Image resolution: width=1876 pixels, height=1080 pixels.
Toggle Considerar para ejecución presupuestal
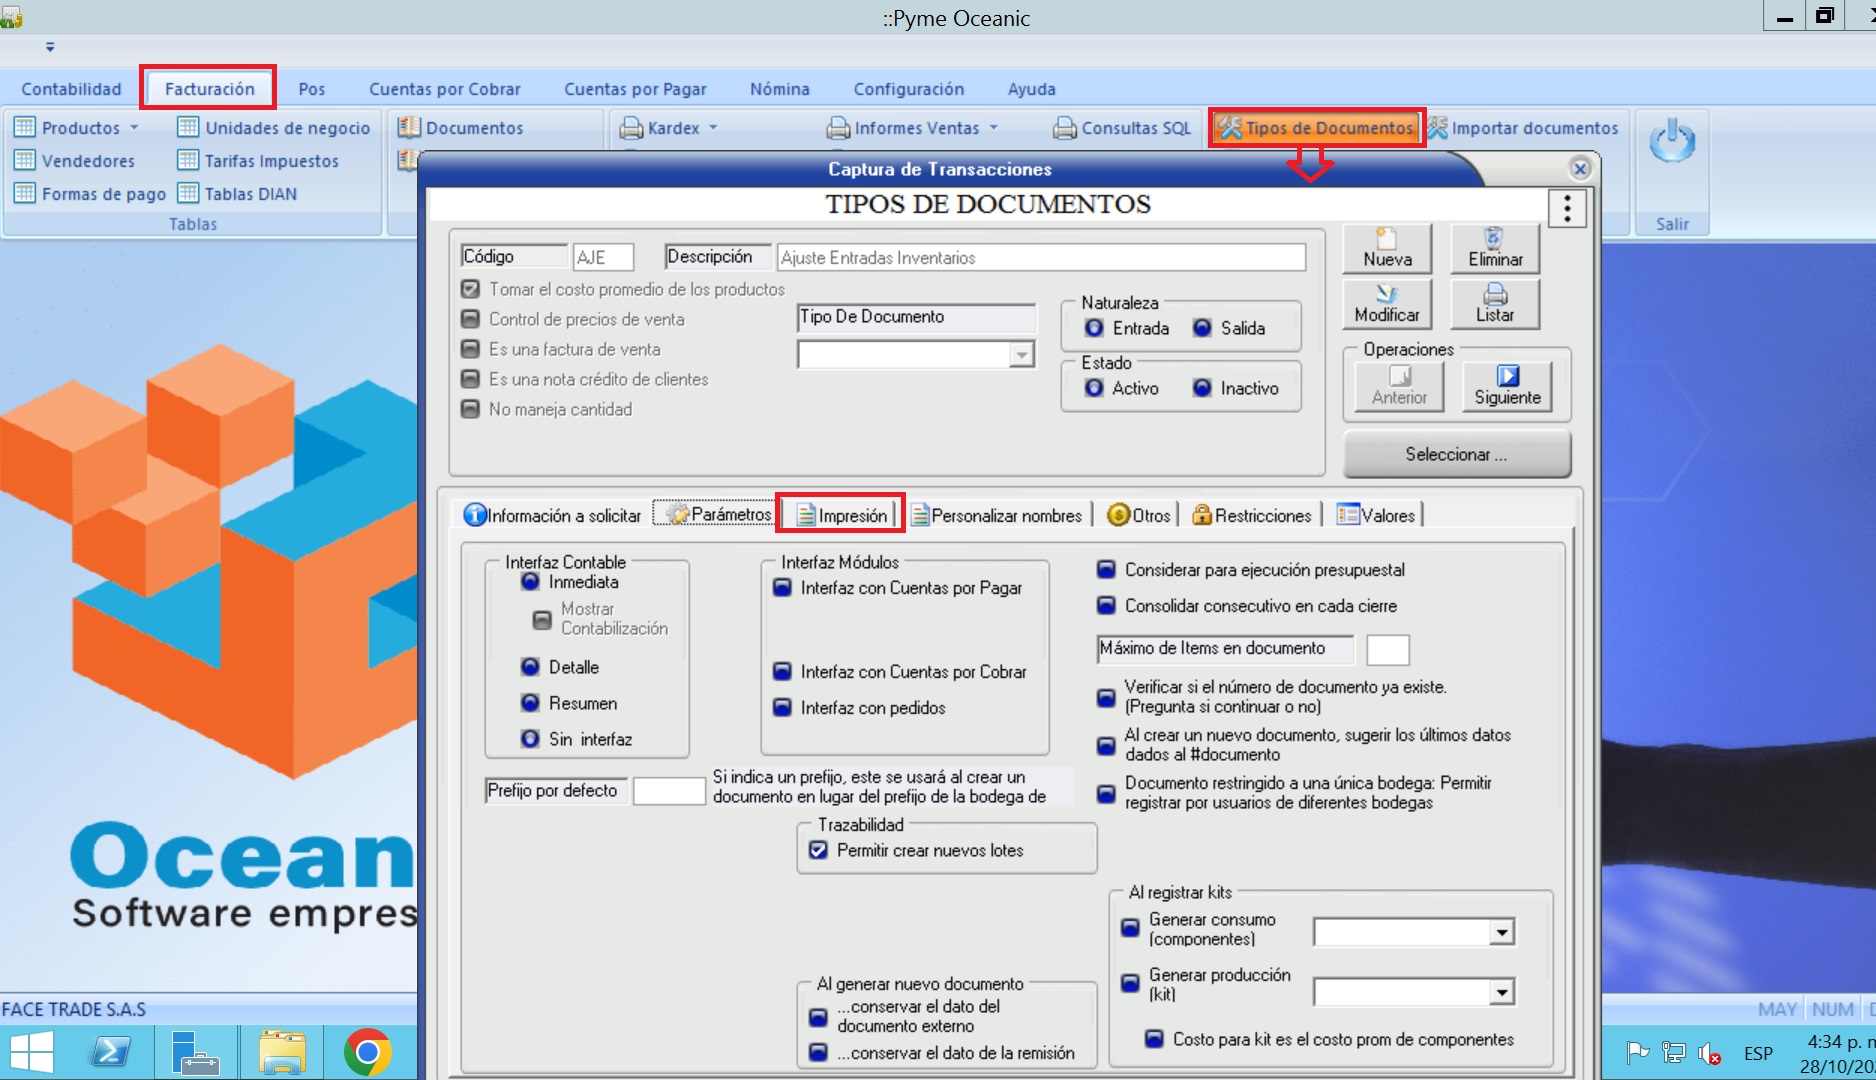1106,570
